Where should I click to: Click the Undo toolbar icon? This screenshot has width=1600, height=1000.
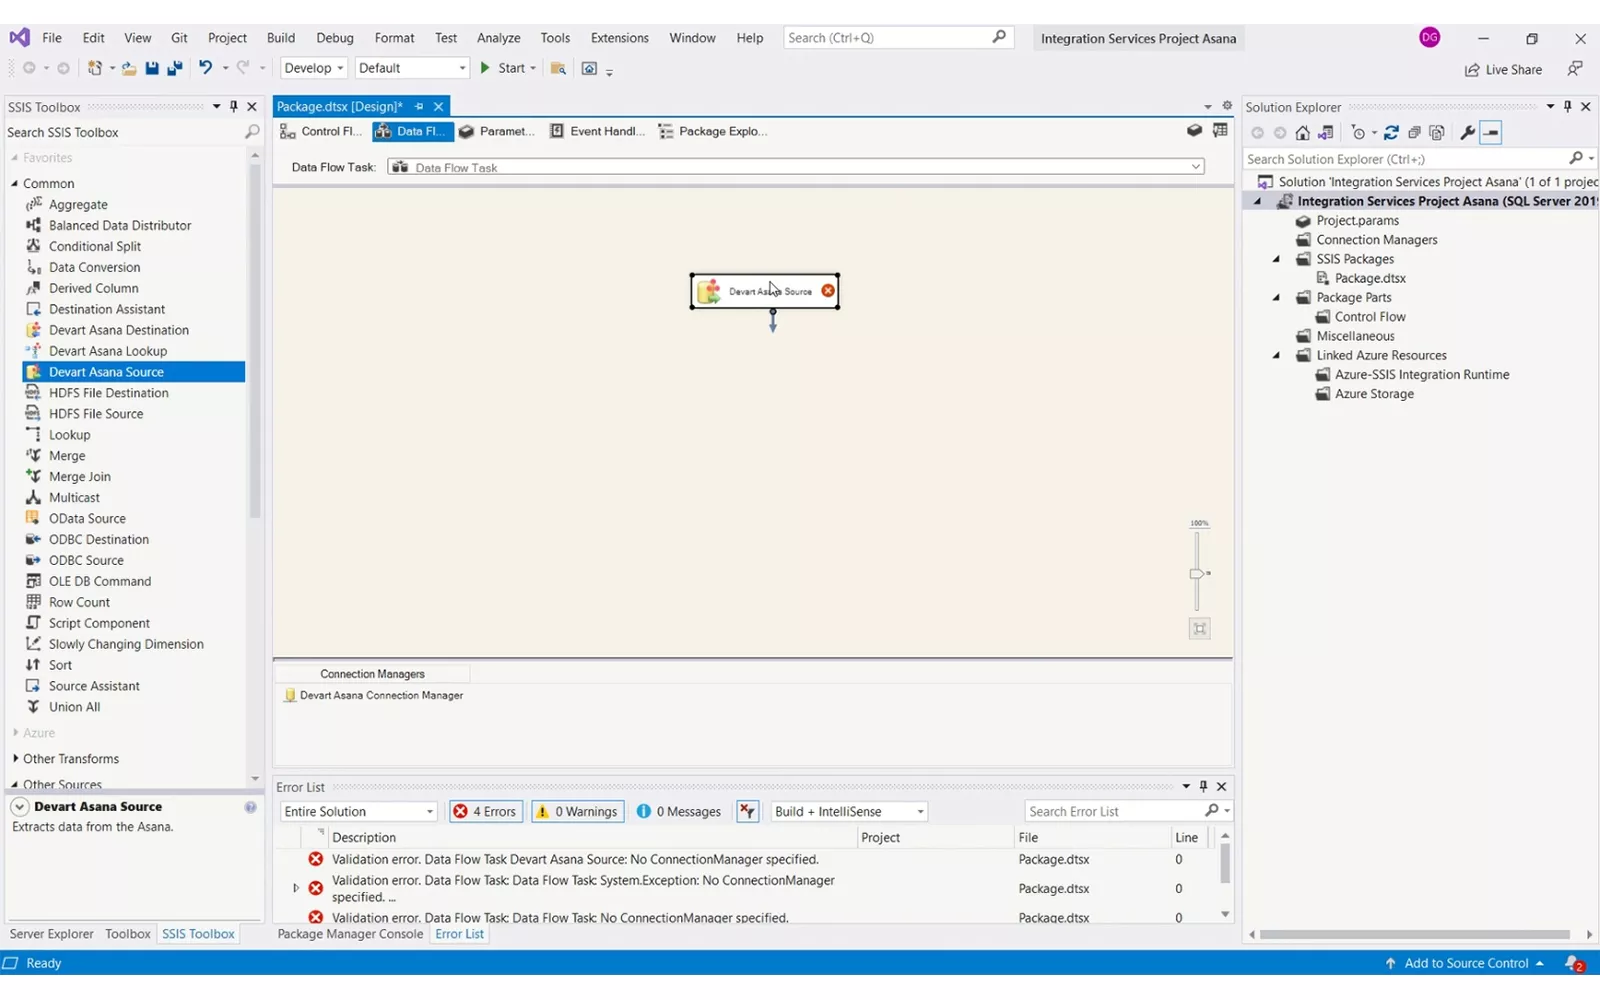[205, 68]
